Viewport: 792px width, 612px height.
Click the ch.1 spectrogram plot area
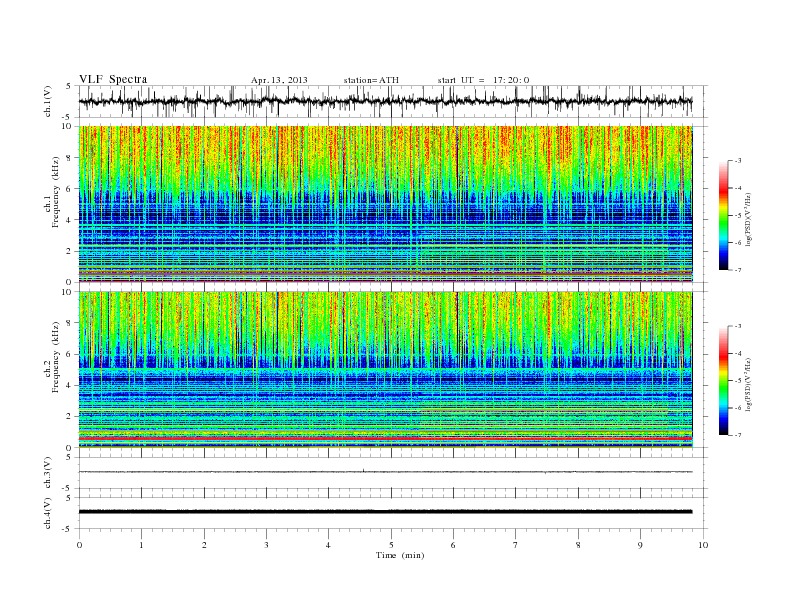[x=386, y=204]
